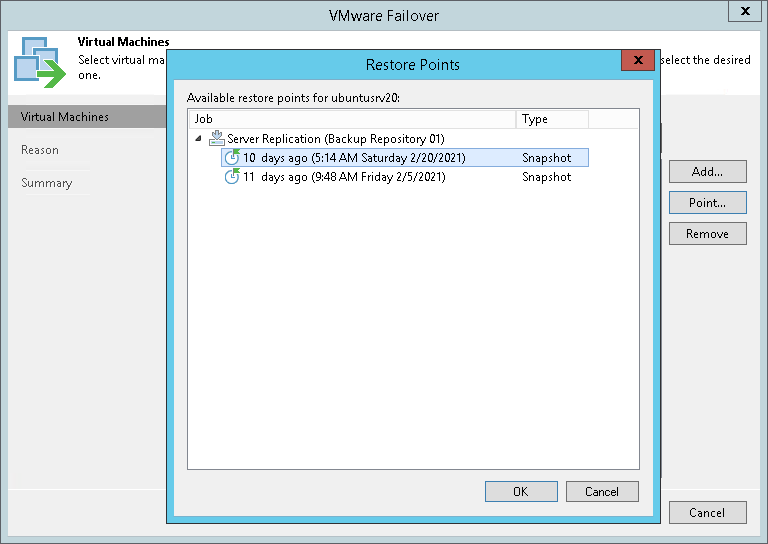The width and height of the screenshot is (768, 544).
Task: Cancel the Restore Points dialog
Action: pos(602,491)
